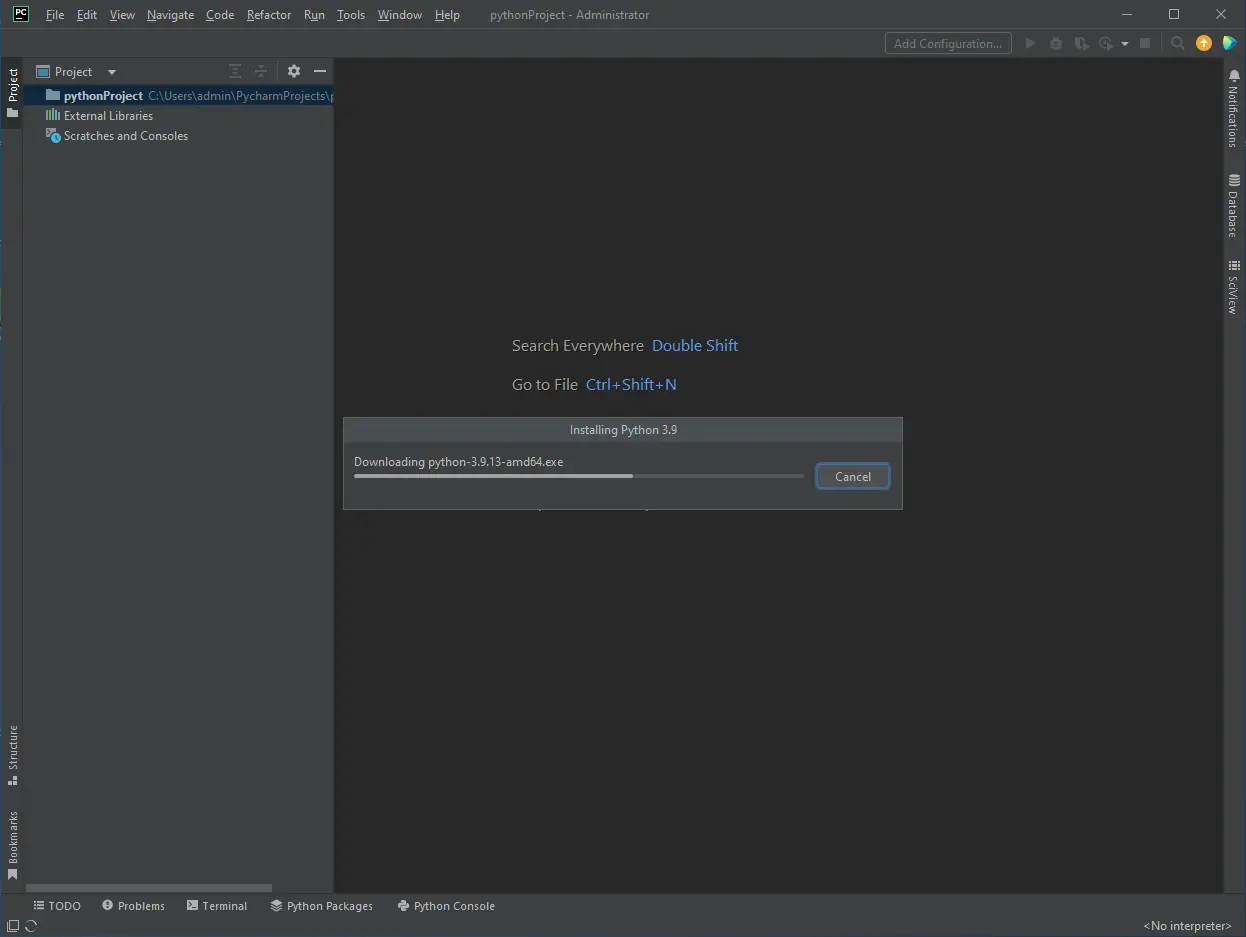Click the Profile run icon in toolbar
This screenshot has height=937, width=1246.
coord(1106,43)
